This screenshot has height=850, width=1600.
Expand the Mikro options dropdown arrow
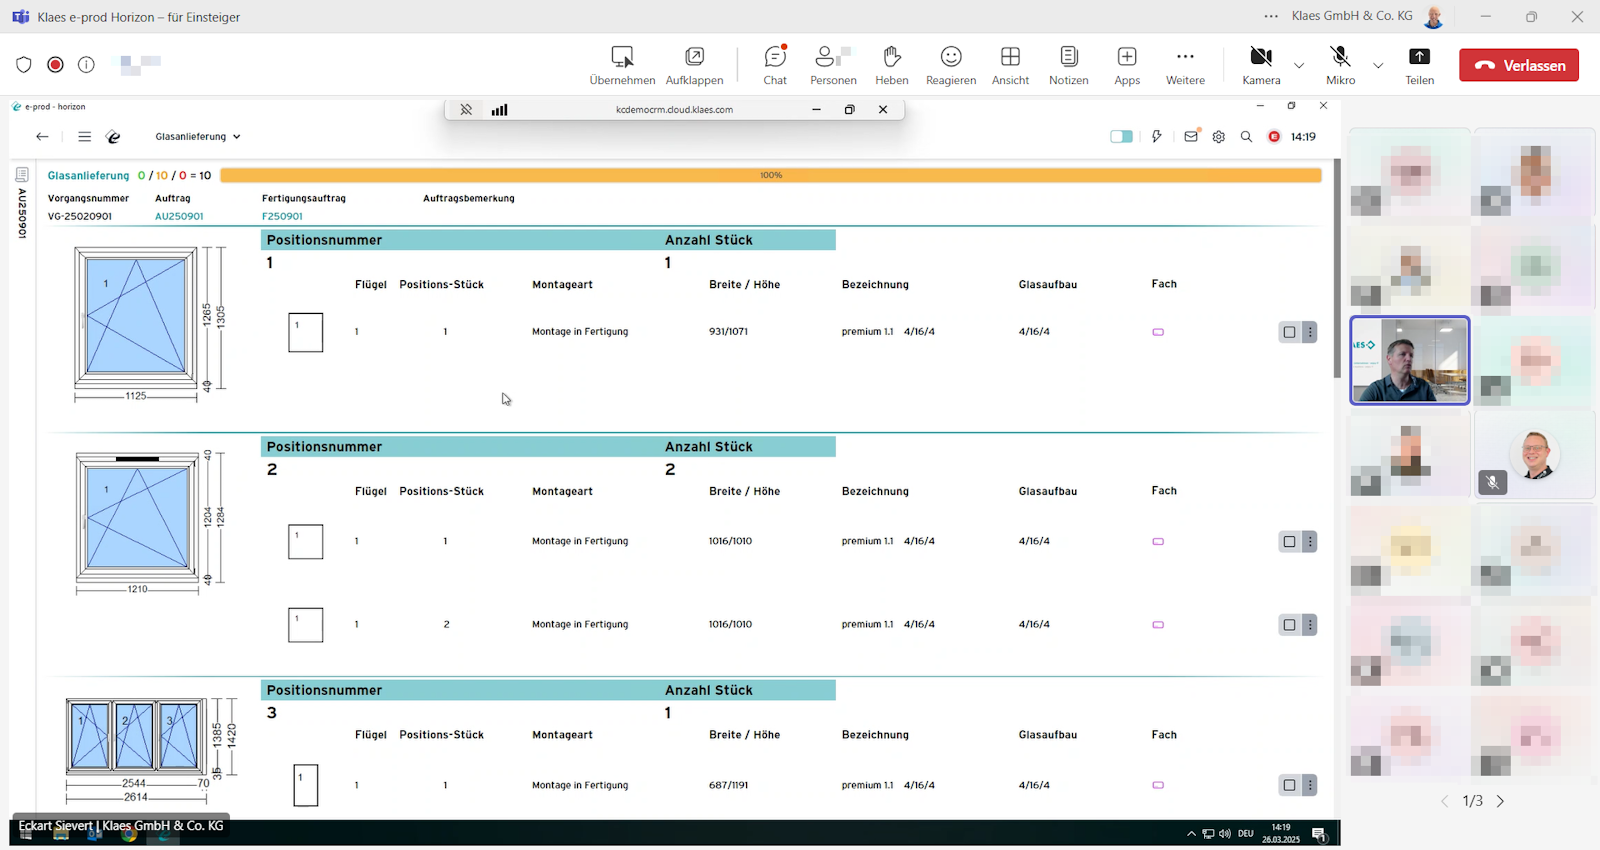click(1378, 66)
